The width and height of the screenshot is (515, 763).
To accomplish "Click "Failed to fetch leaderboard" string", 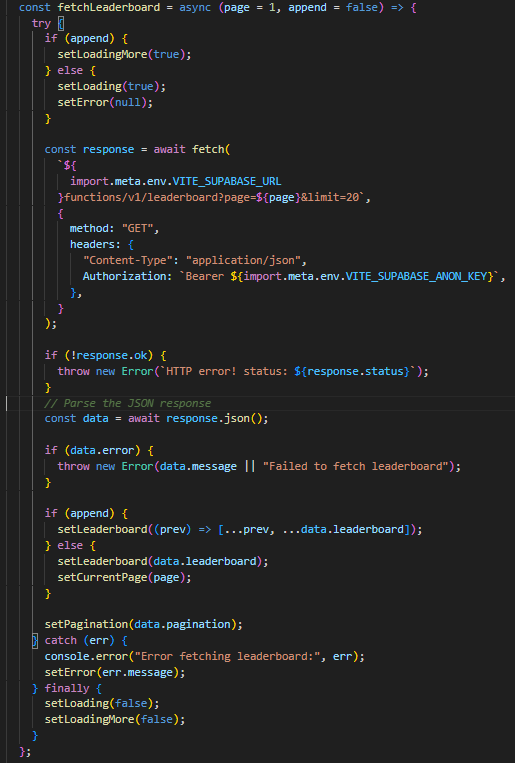I will coord(355,466).
